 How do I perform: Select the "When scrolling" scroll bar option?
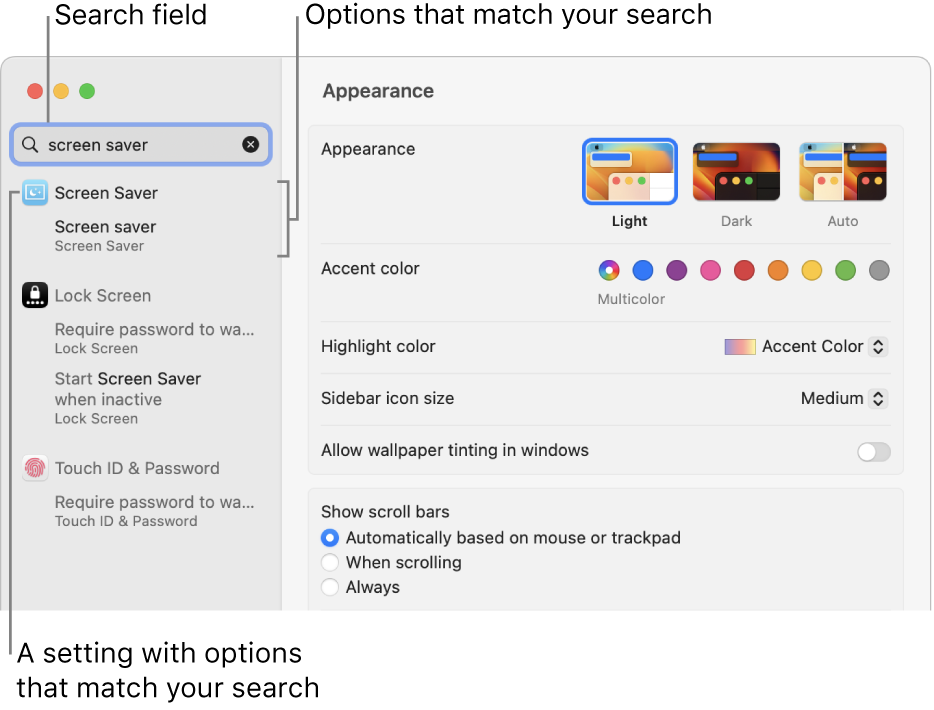(x=330, y=563)
